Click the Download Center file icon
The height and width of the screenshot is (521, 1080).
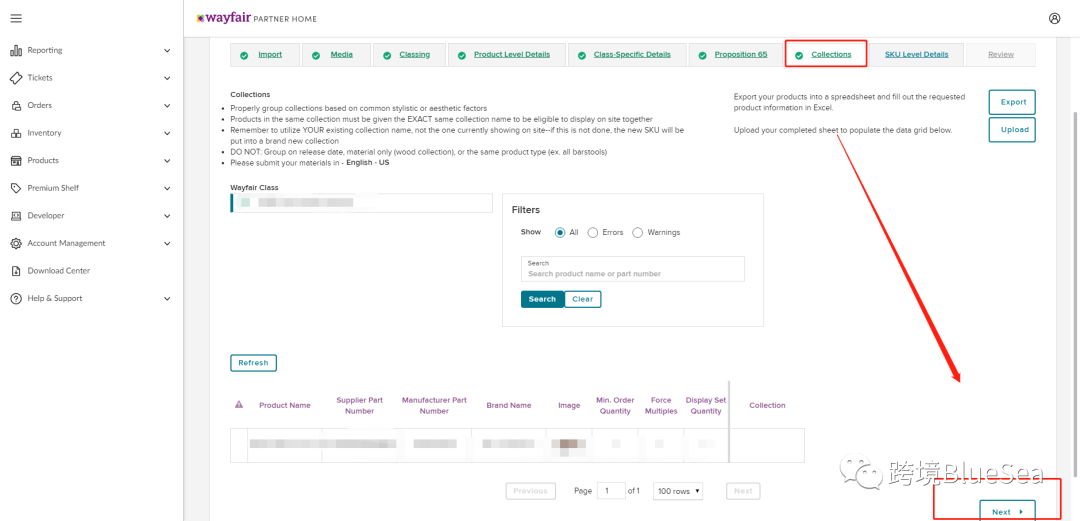point(16,271)
